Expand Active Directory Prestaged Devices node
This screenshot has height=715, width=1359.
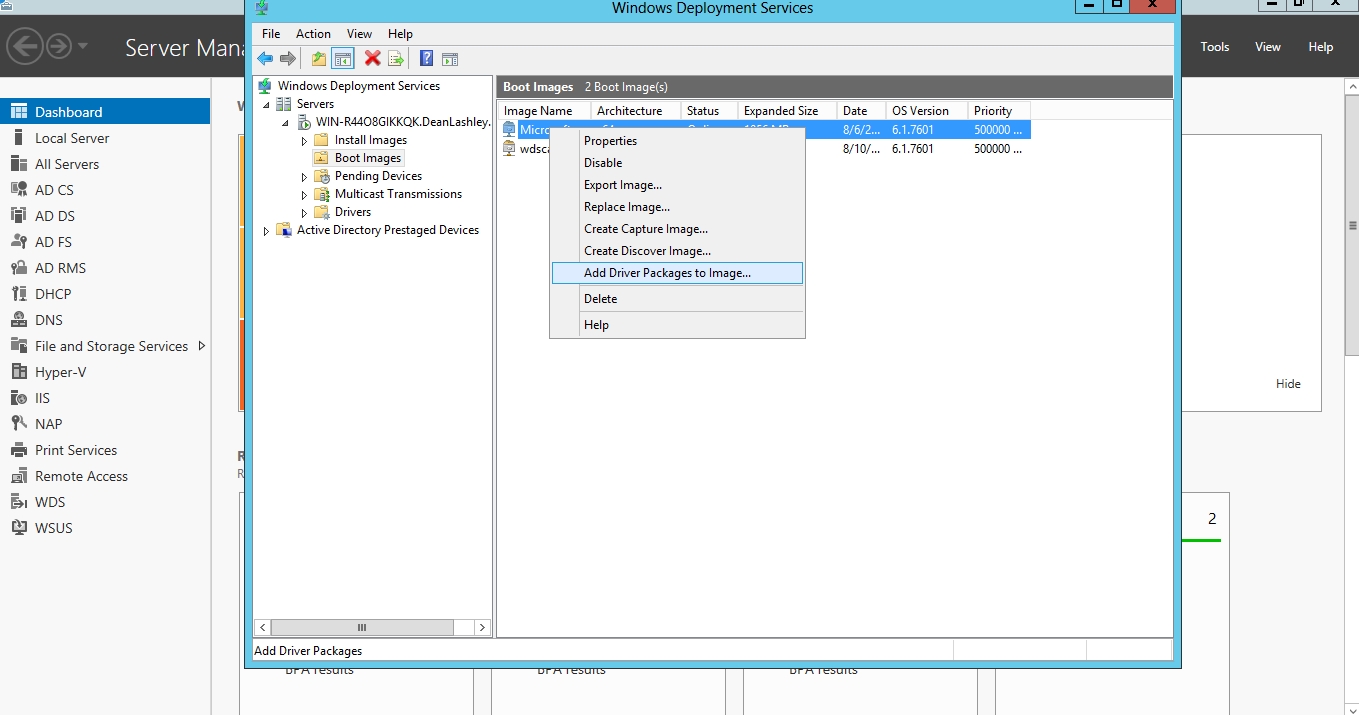[x=267, y=231]
